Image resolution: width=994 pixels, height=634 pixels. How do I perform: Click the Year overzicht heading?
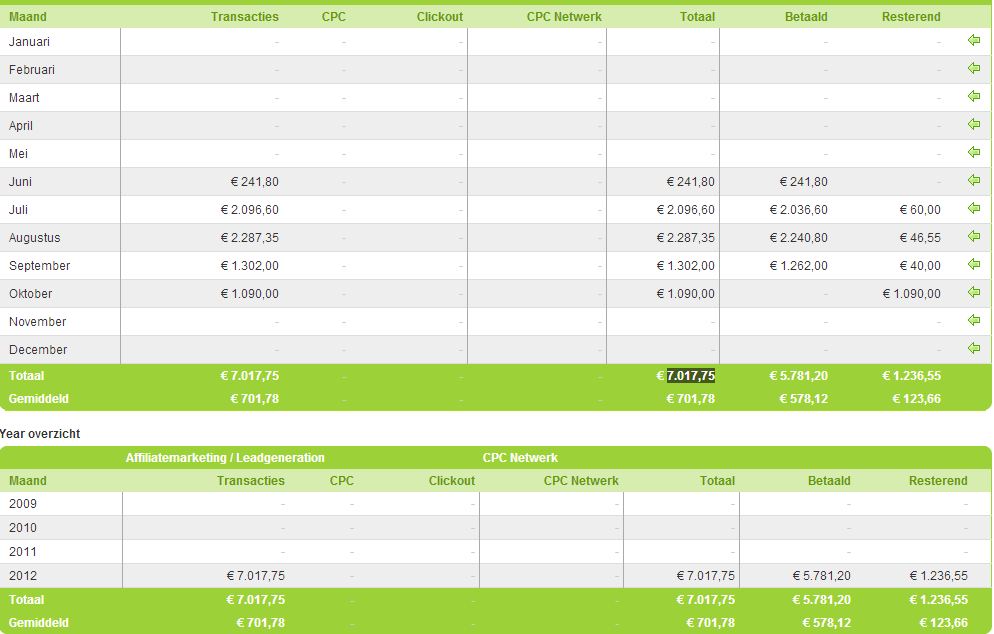40,434
